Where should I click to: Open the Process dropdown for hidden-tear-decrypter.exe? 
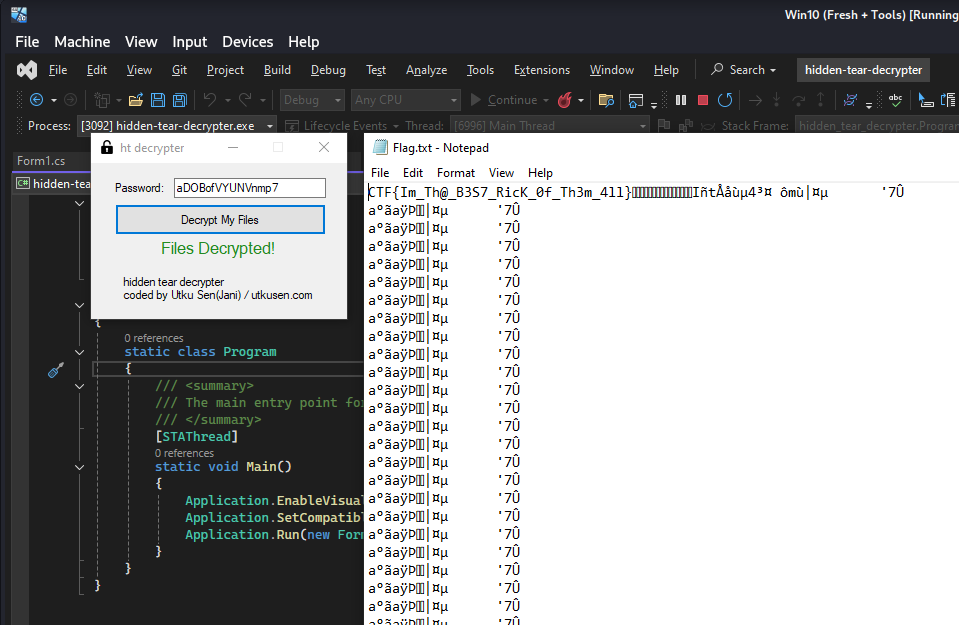coord(267,126)
